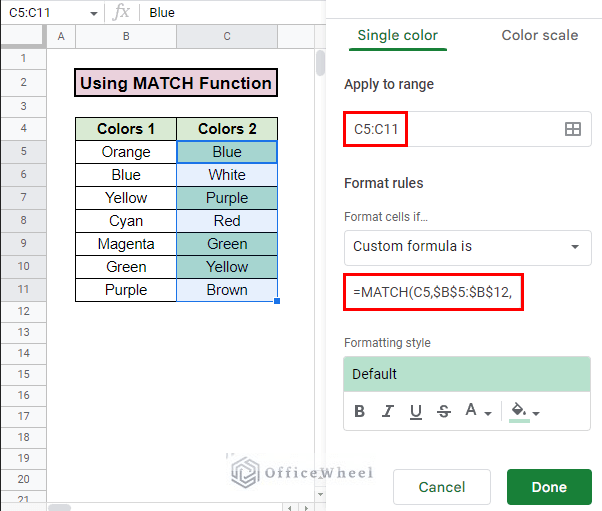Select the Purple cell in Colors 1
602x511 pixels.
[x=126, y=290]
